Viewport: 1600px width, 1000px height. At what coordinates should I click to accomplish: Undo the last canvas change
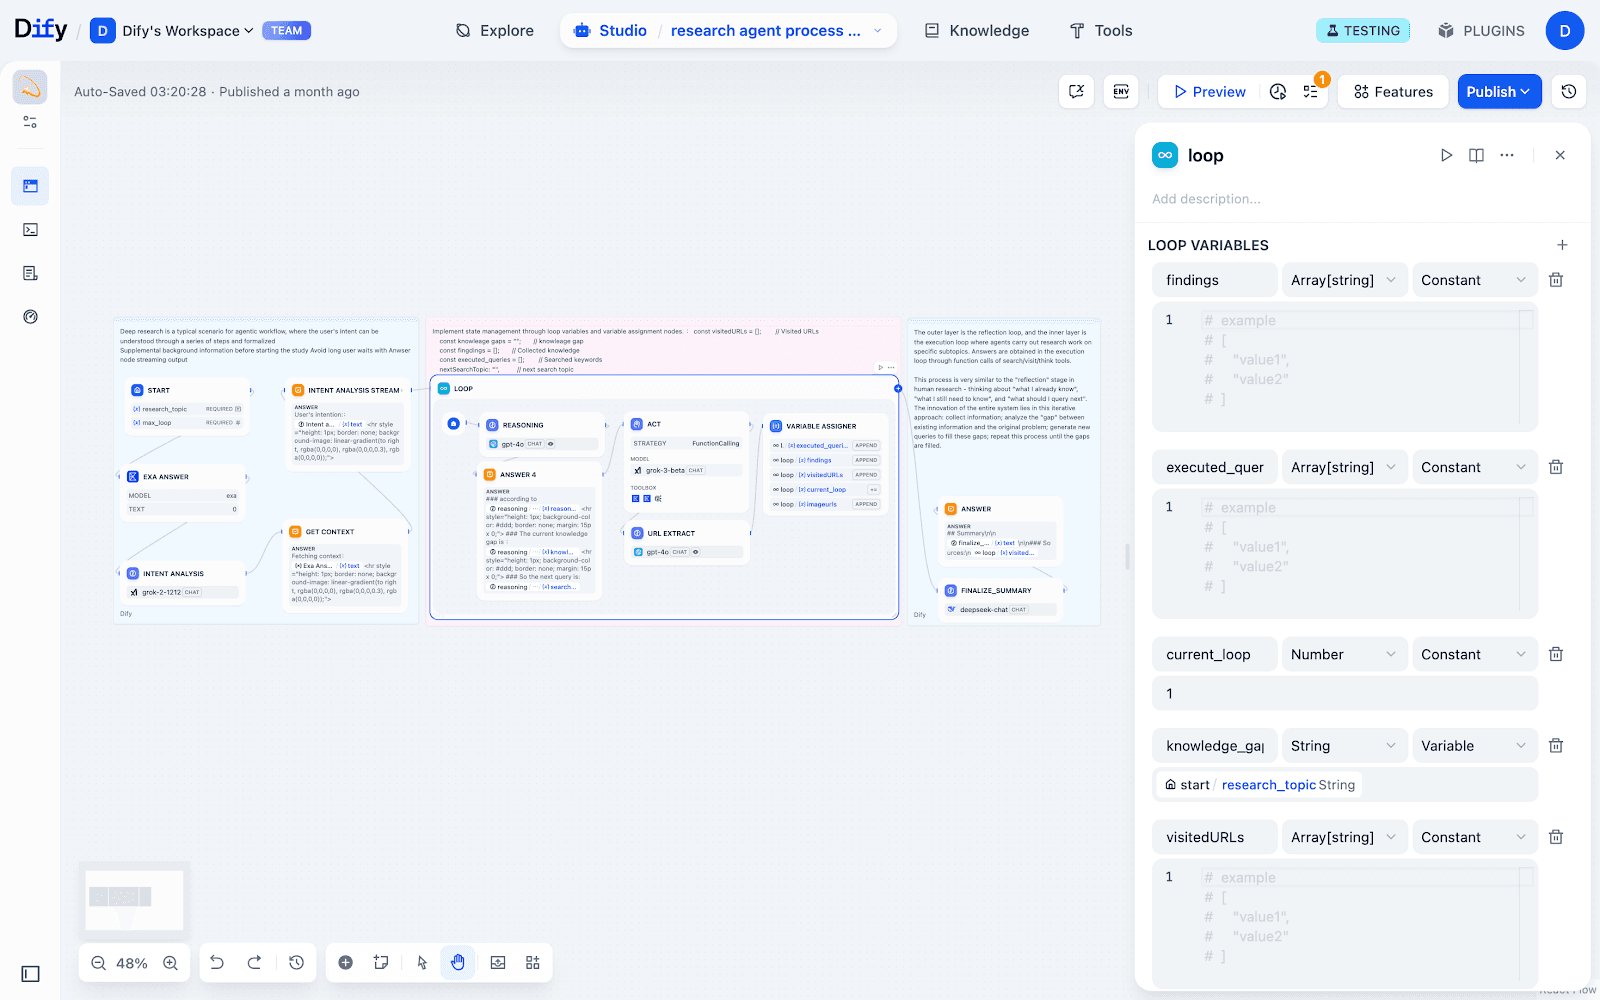pyautogui.click(x=217, y=963)
